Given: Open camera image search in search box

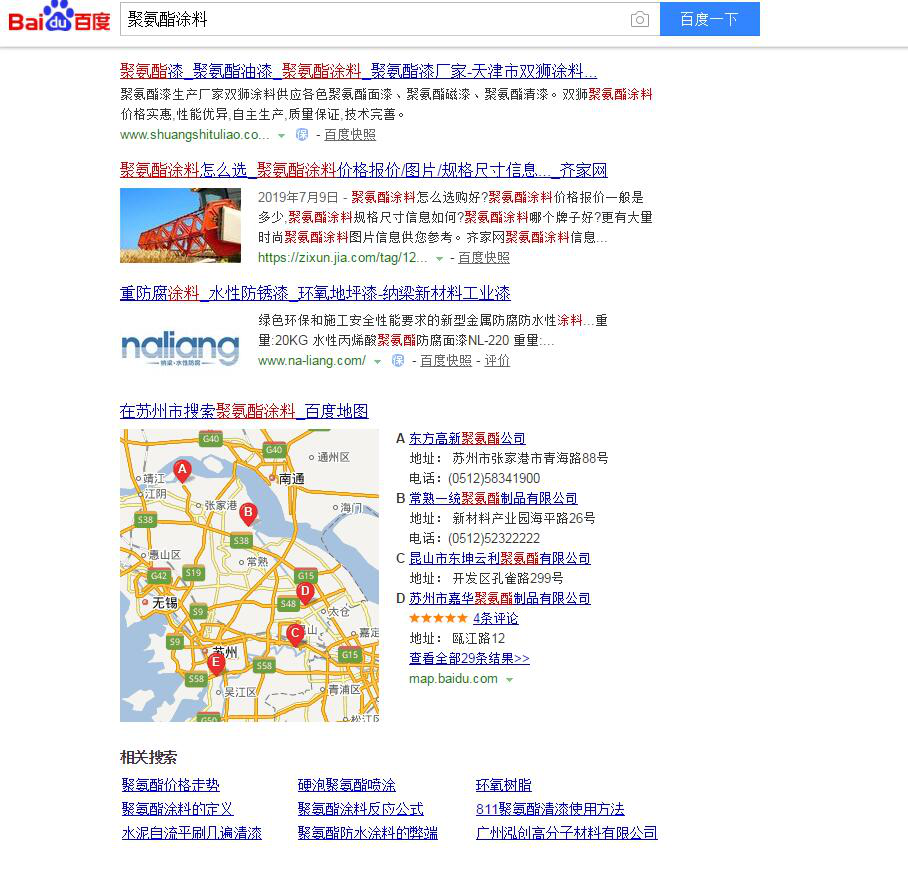Looking at the screenshot, I should (x=639, y=19).
